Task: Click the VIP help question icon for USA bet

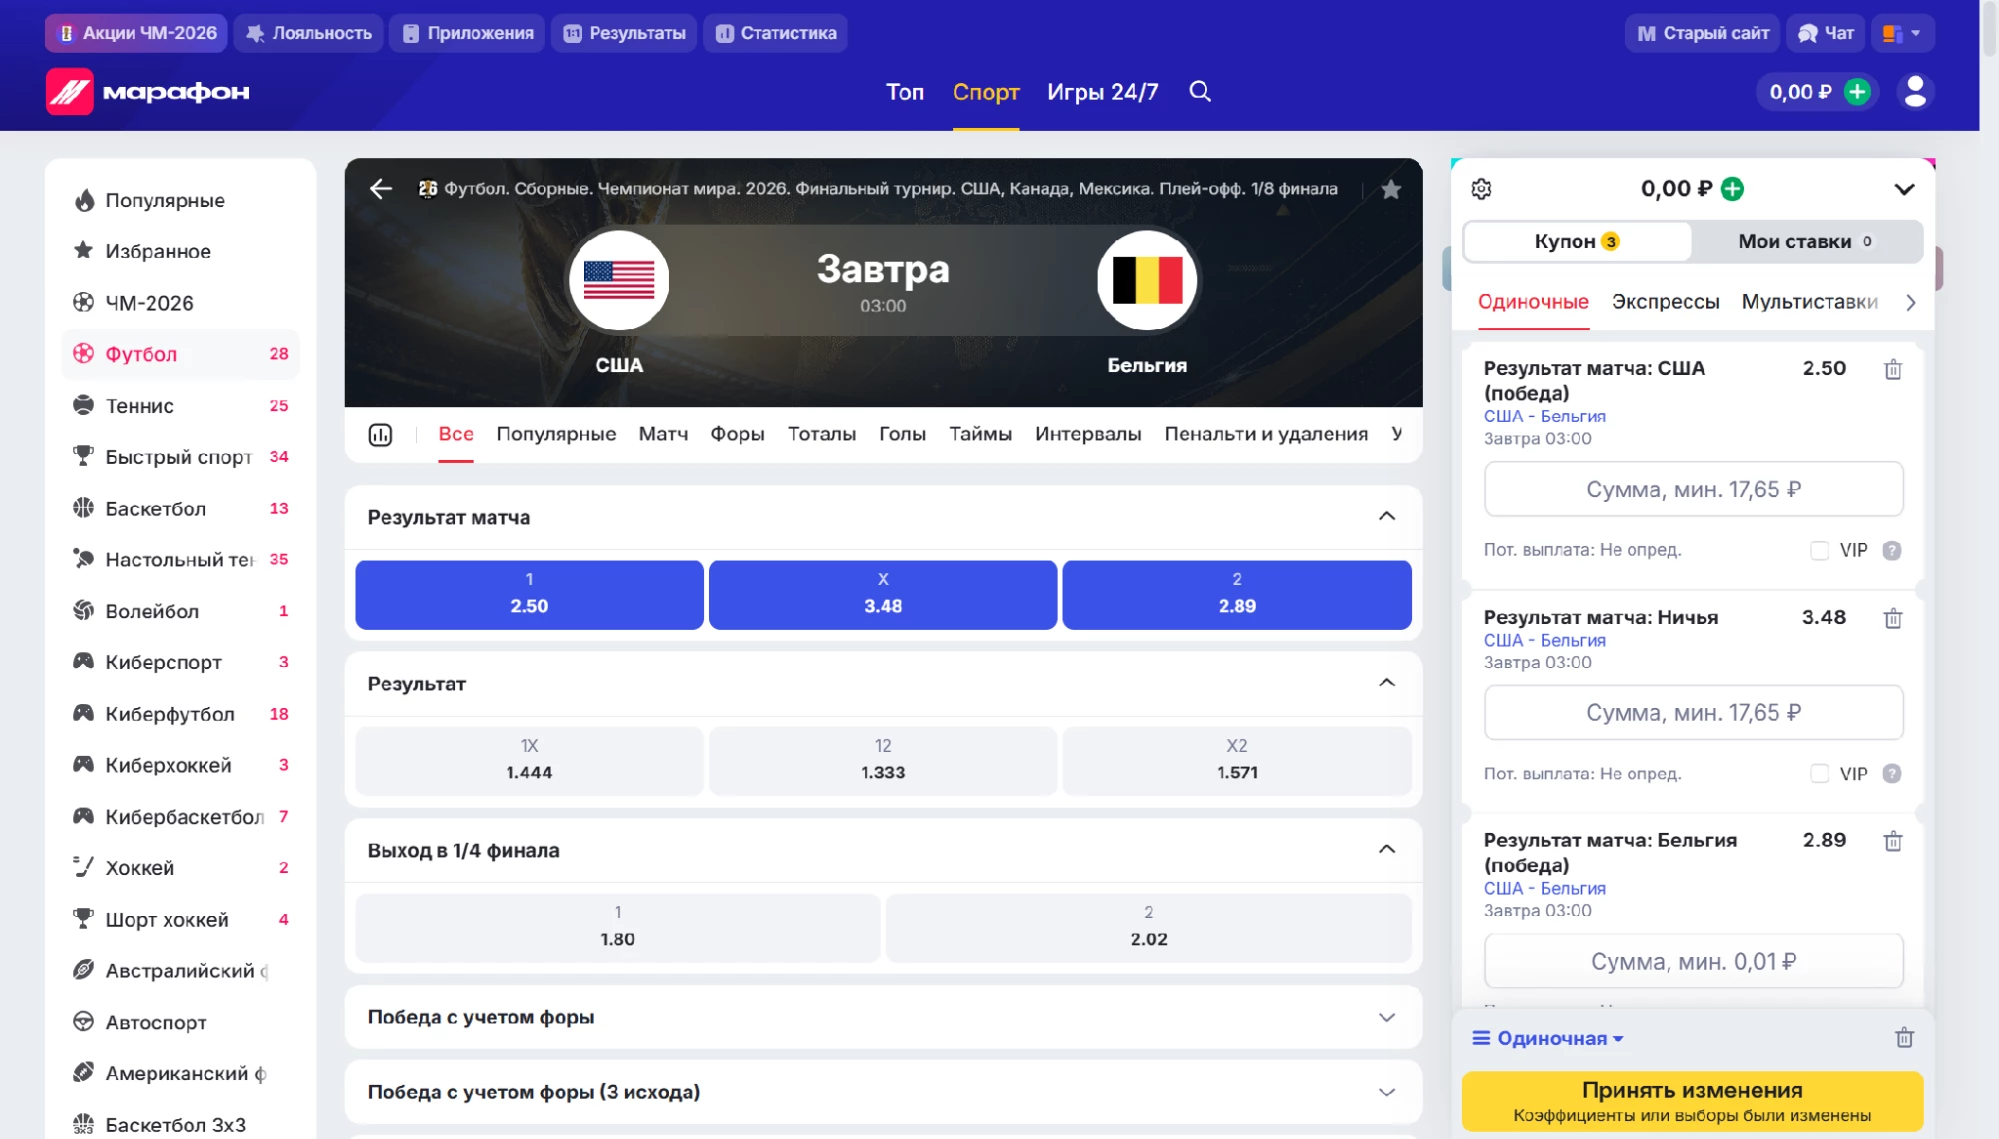Action: 1891,551
